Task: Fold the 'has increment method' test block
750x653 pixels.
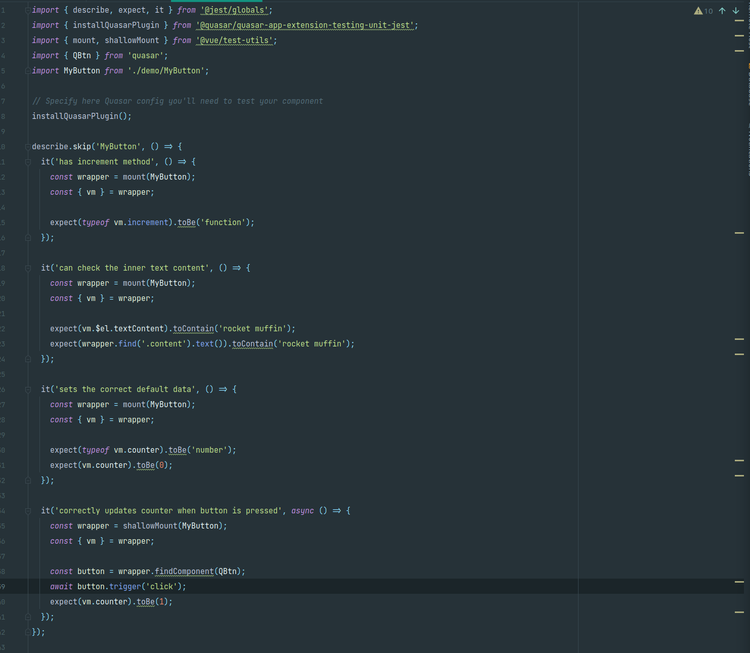Action: coord(27,161)
